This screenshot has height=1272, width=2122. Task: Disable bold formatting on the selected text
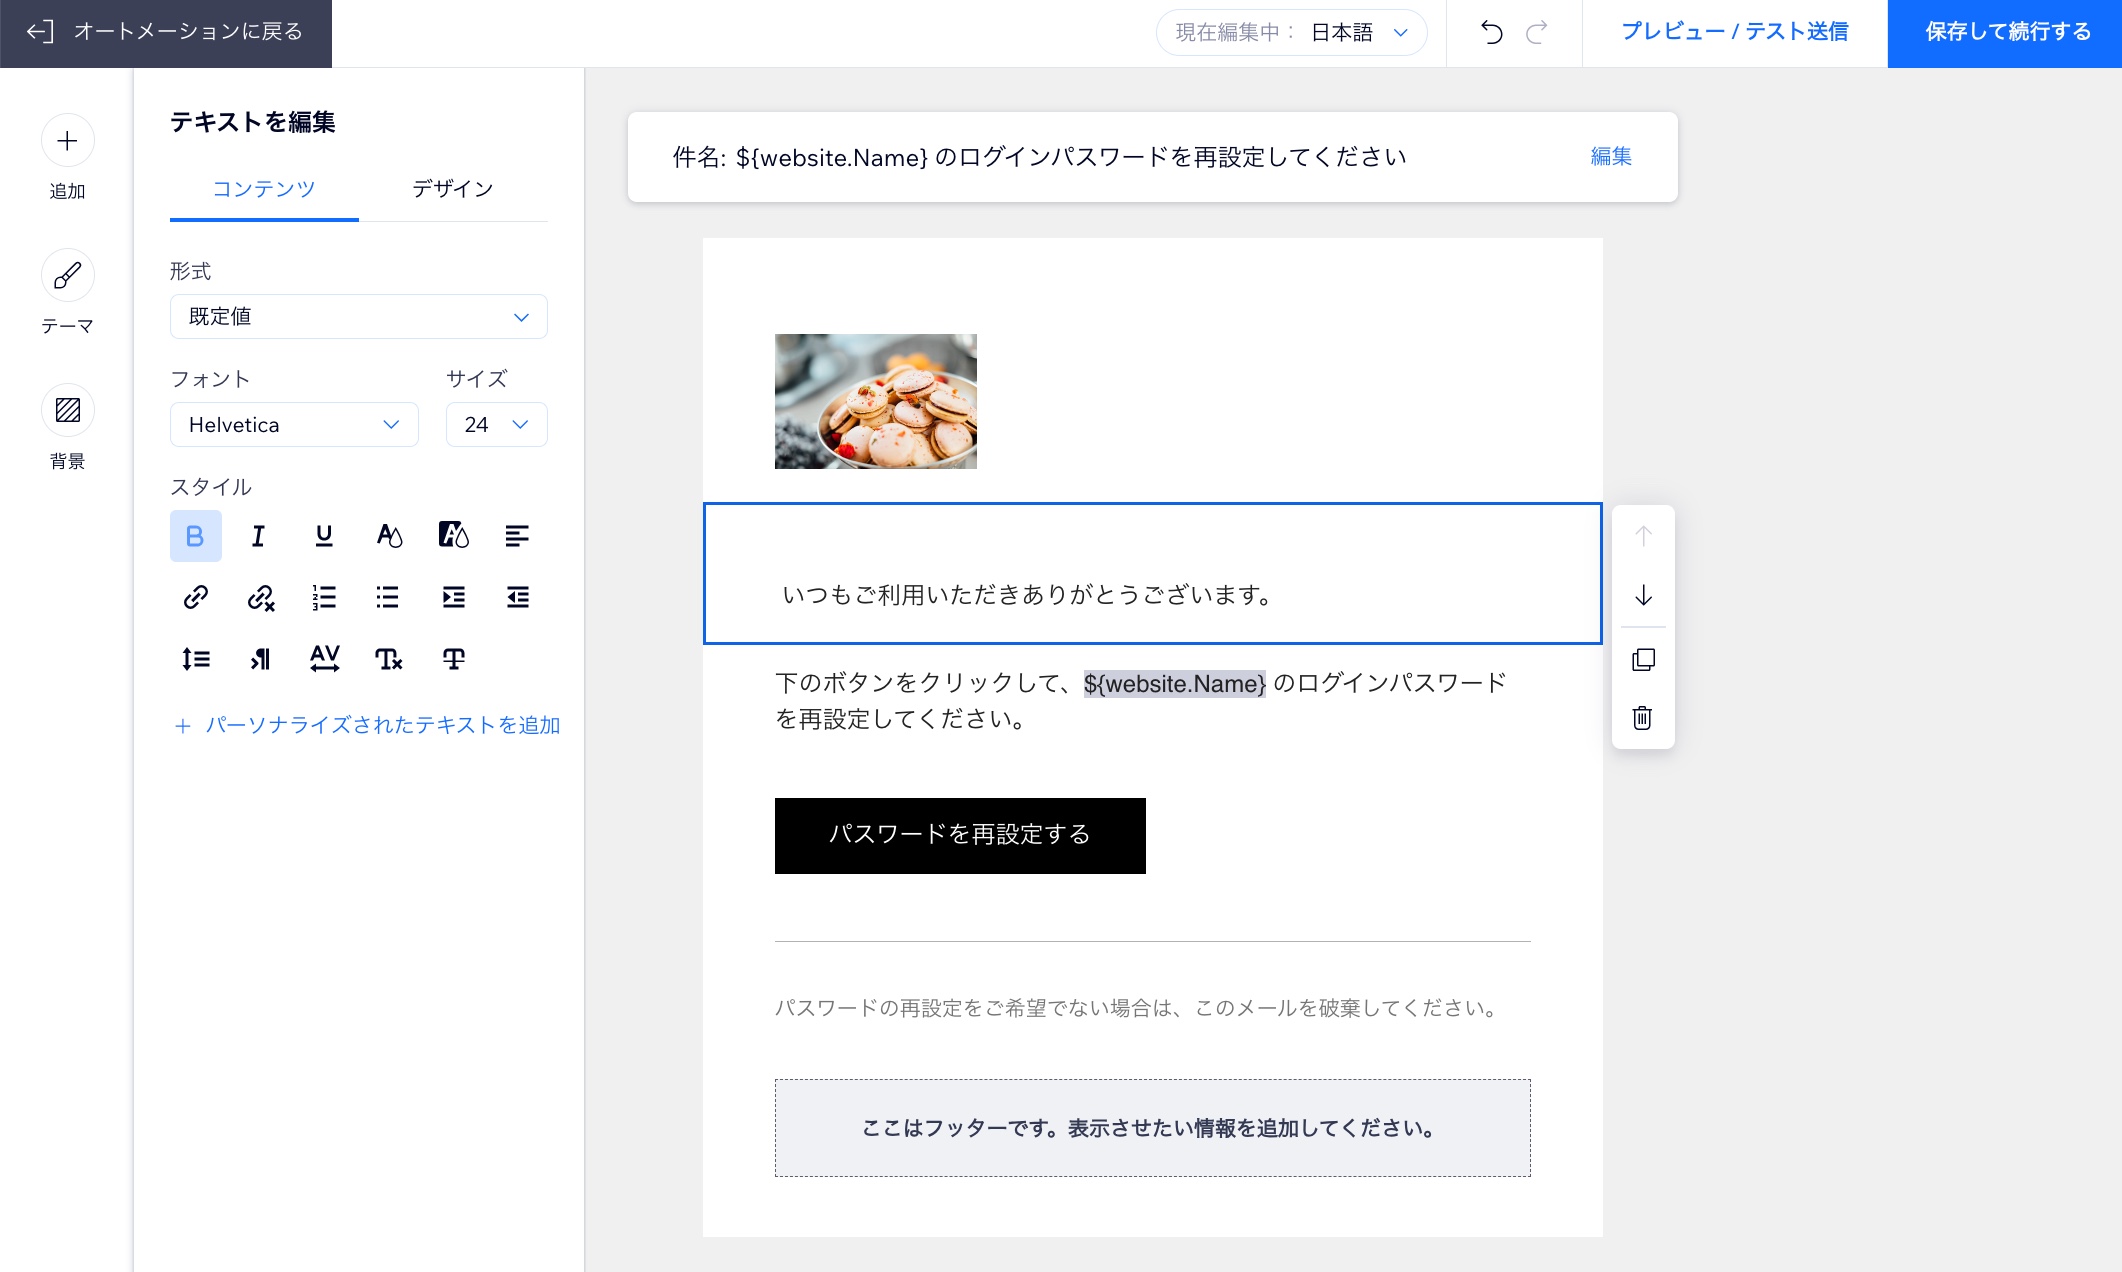[x=196, y=536]
